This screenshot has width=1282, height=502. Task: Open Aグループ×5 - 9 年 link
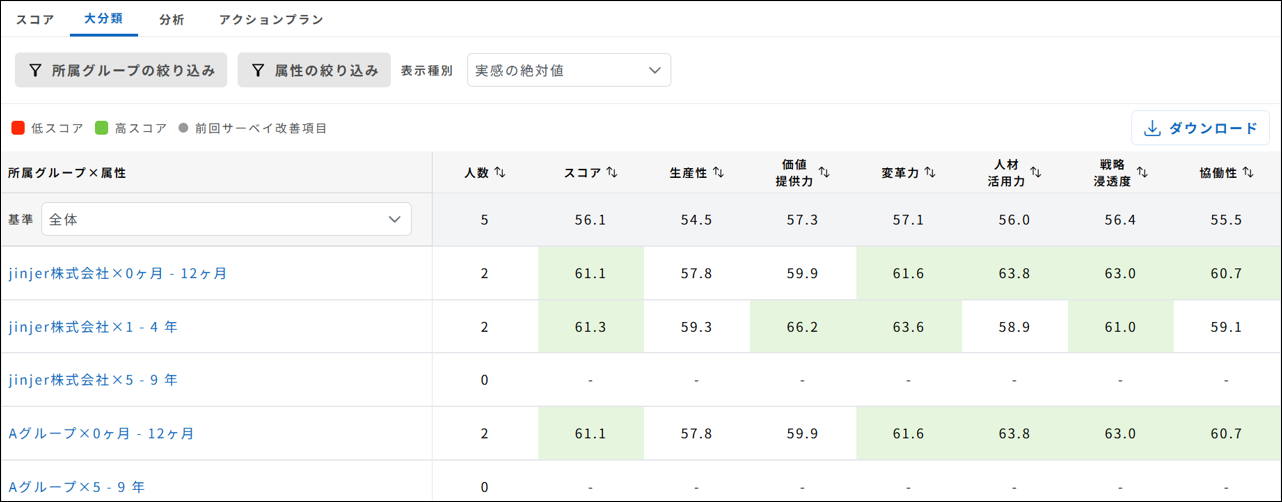pos(76,487)
